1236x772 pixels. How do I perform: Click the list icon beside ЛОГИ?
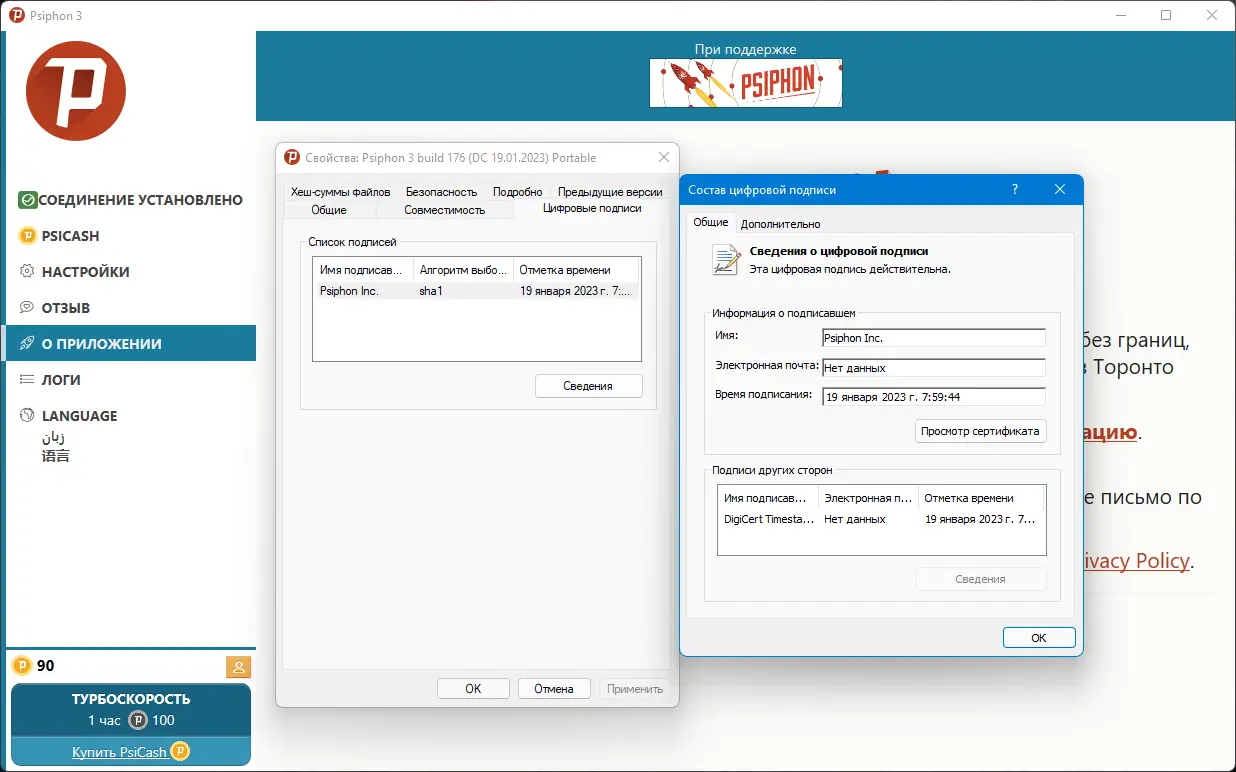click(x=28, y=380)
